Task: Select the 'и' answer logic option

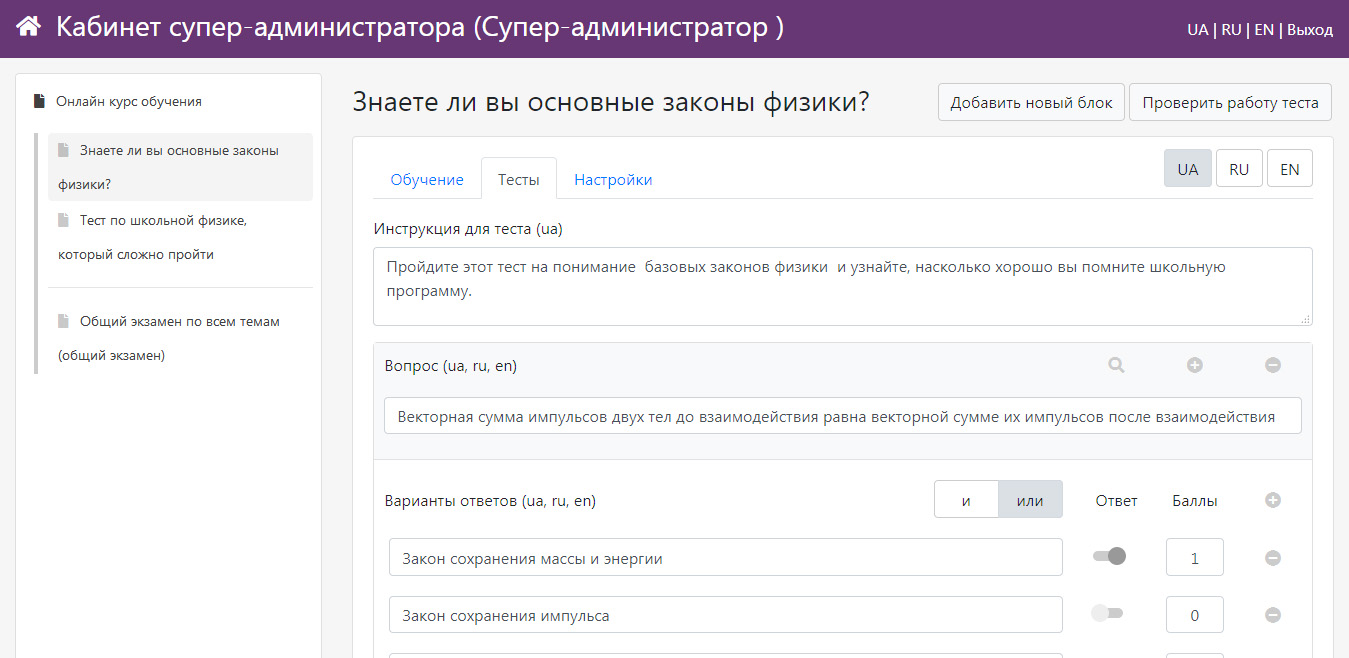Action: (x=966, y=500)
